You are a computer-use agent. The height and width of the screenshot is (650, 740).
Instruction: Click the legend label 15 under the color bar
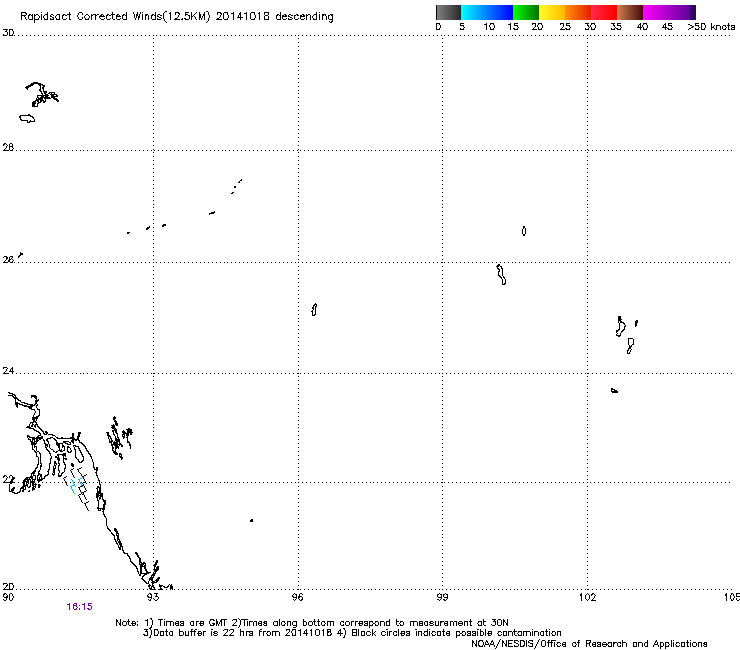[x=513, y=27]
